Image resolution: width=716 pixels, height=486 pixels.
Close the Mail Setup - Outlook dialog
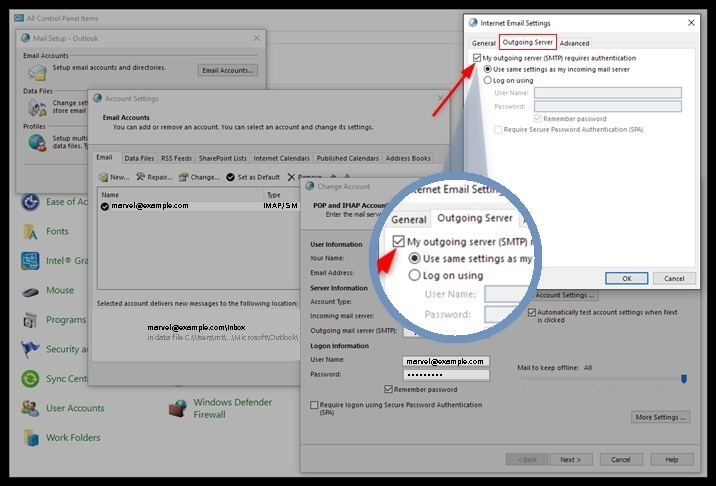(x=257, y=38)
